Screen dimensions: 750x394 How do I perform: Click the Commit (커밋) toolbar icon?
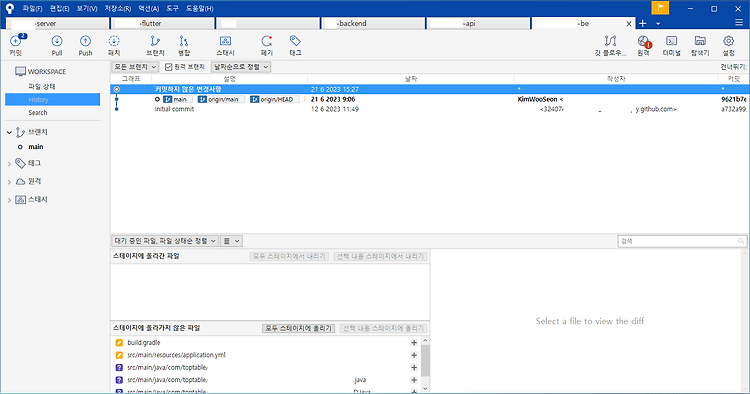click(x=16, y=42)
